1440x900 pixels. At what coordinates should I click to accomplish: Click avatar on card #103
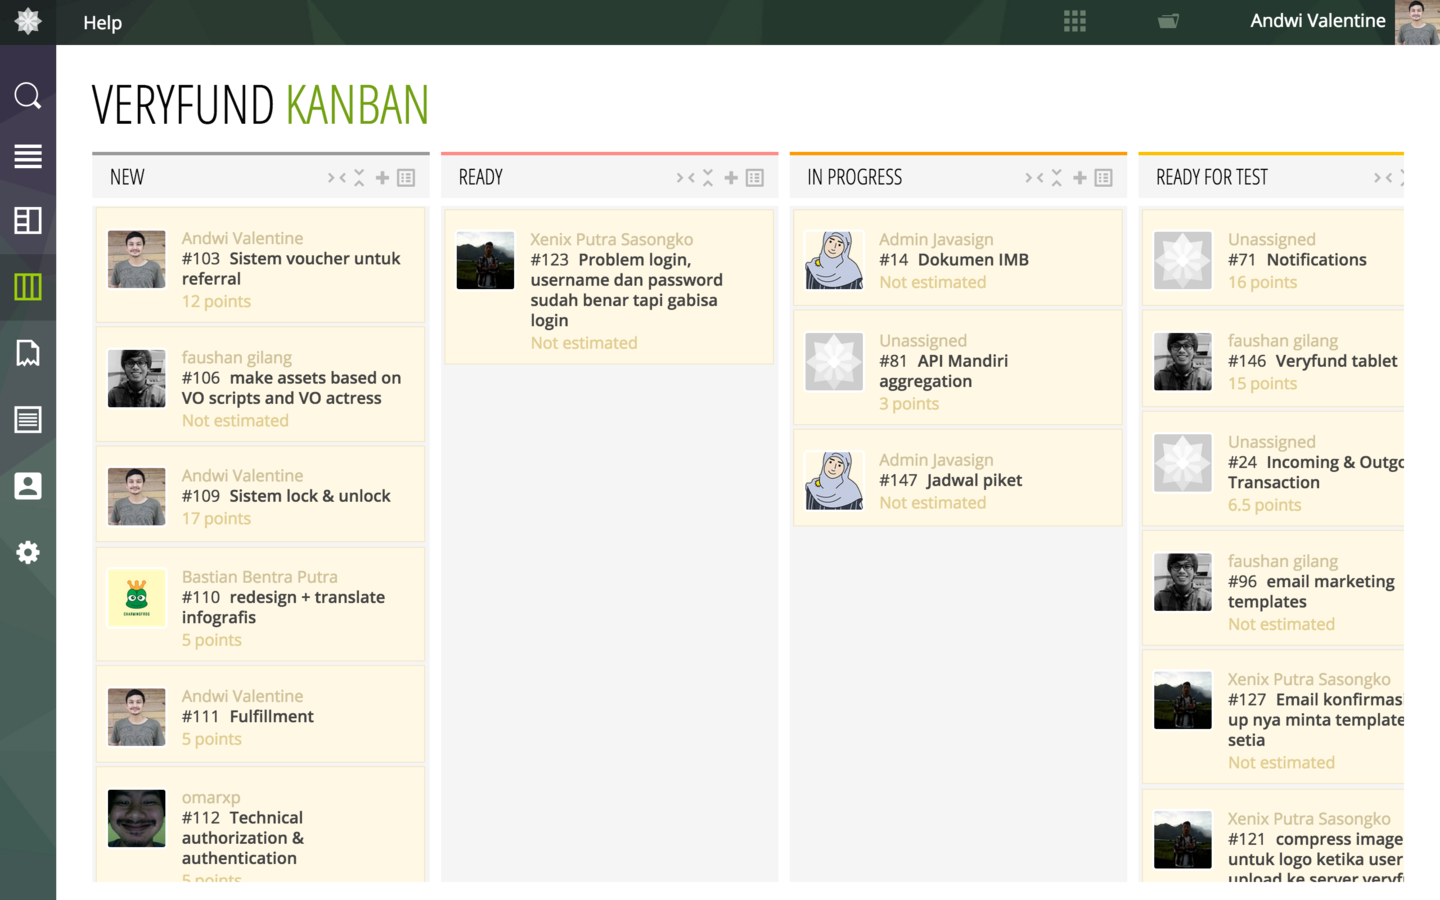[137, 259]
